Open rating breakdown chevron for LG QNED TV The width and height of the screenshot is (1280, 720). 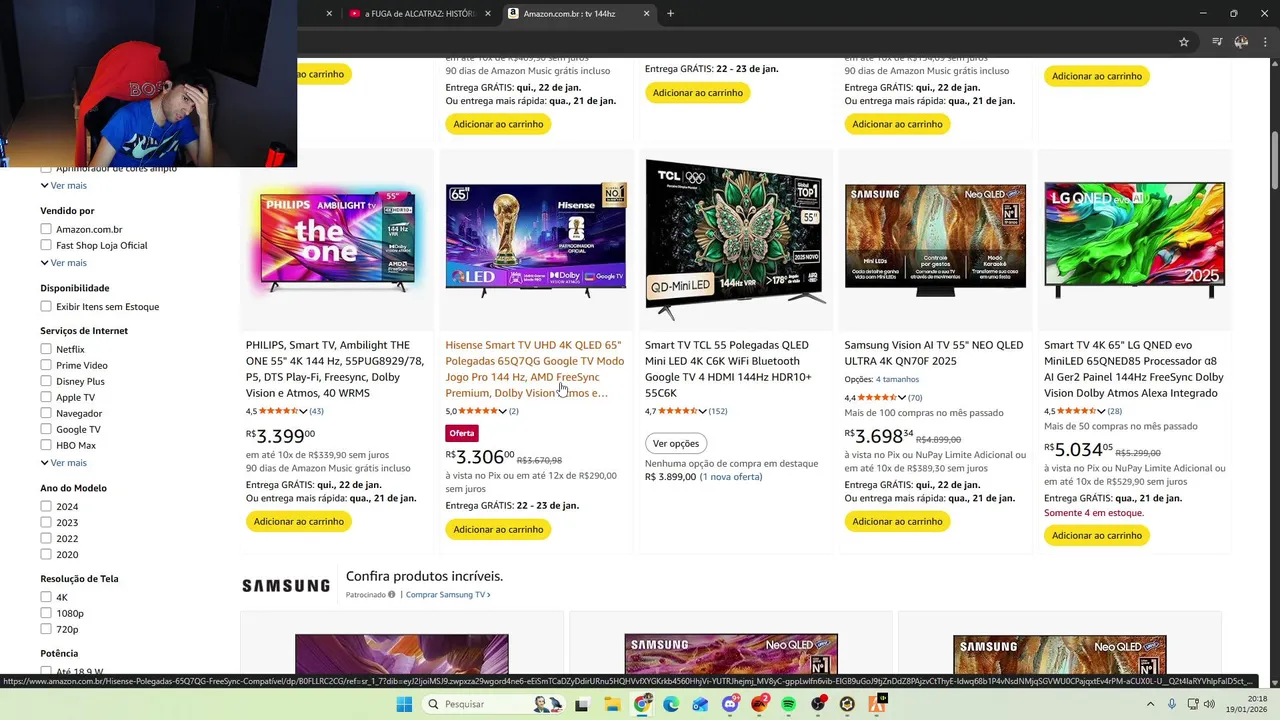click(x=1102, y=411)
